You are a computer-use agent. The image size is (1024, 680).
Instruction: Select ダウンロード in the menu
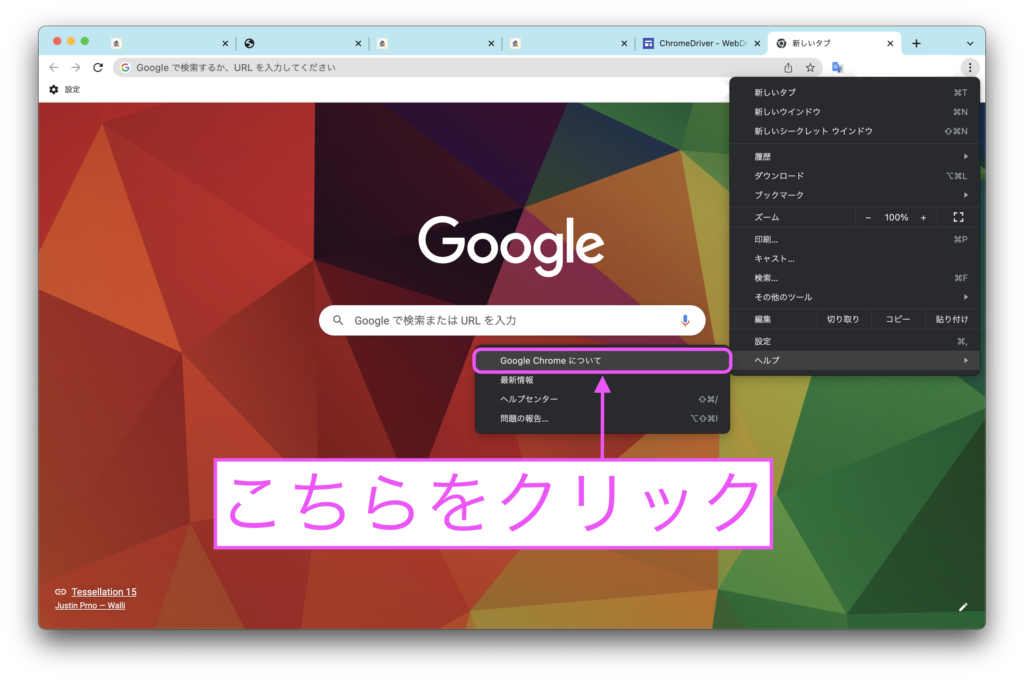pyautogui.click(x=855, y=176)
